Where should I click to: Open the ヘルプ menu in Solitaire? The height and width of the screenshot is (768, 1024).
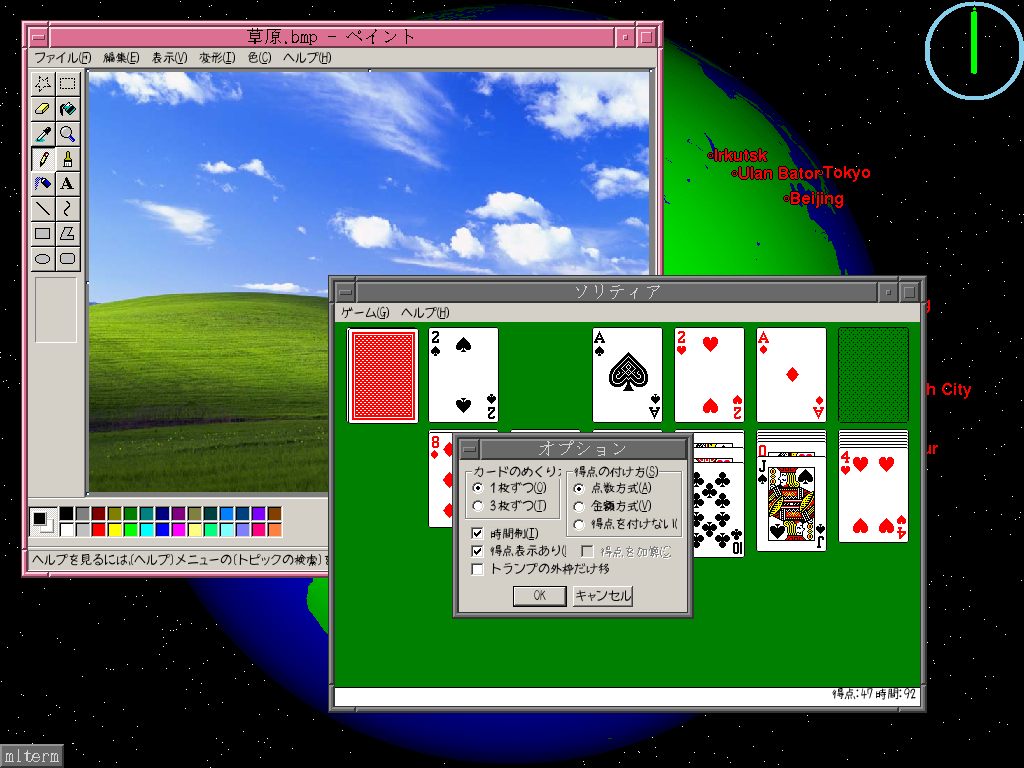(x=425, y=313)
